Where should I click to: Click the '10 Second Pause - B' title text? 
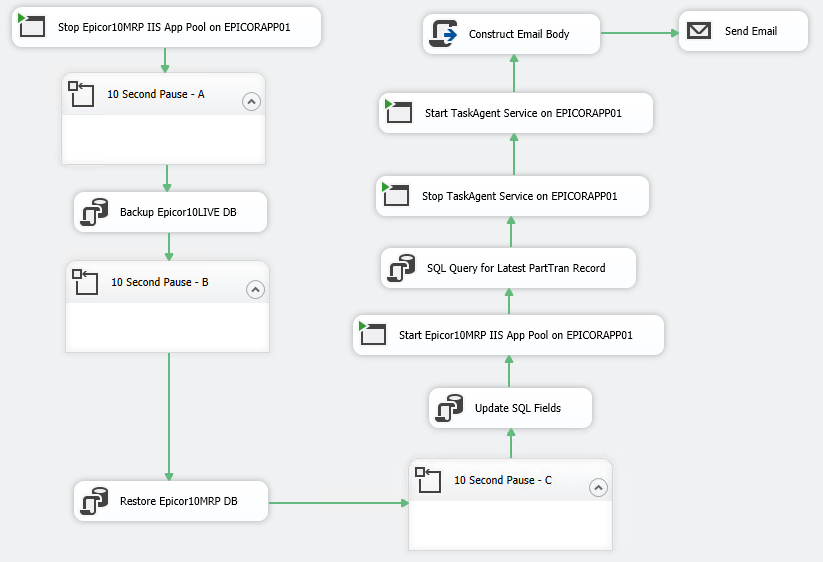tap(160, 282)
